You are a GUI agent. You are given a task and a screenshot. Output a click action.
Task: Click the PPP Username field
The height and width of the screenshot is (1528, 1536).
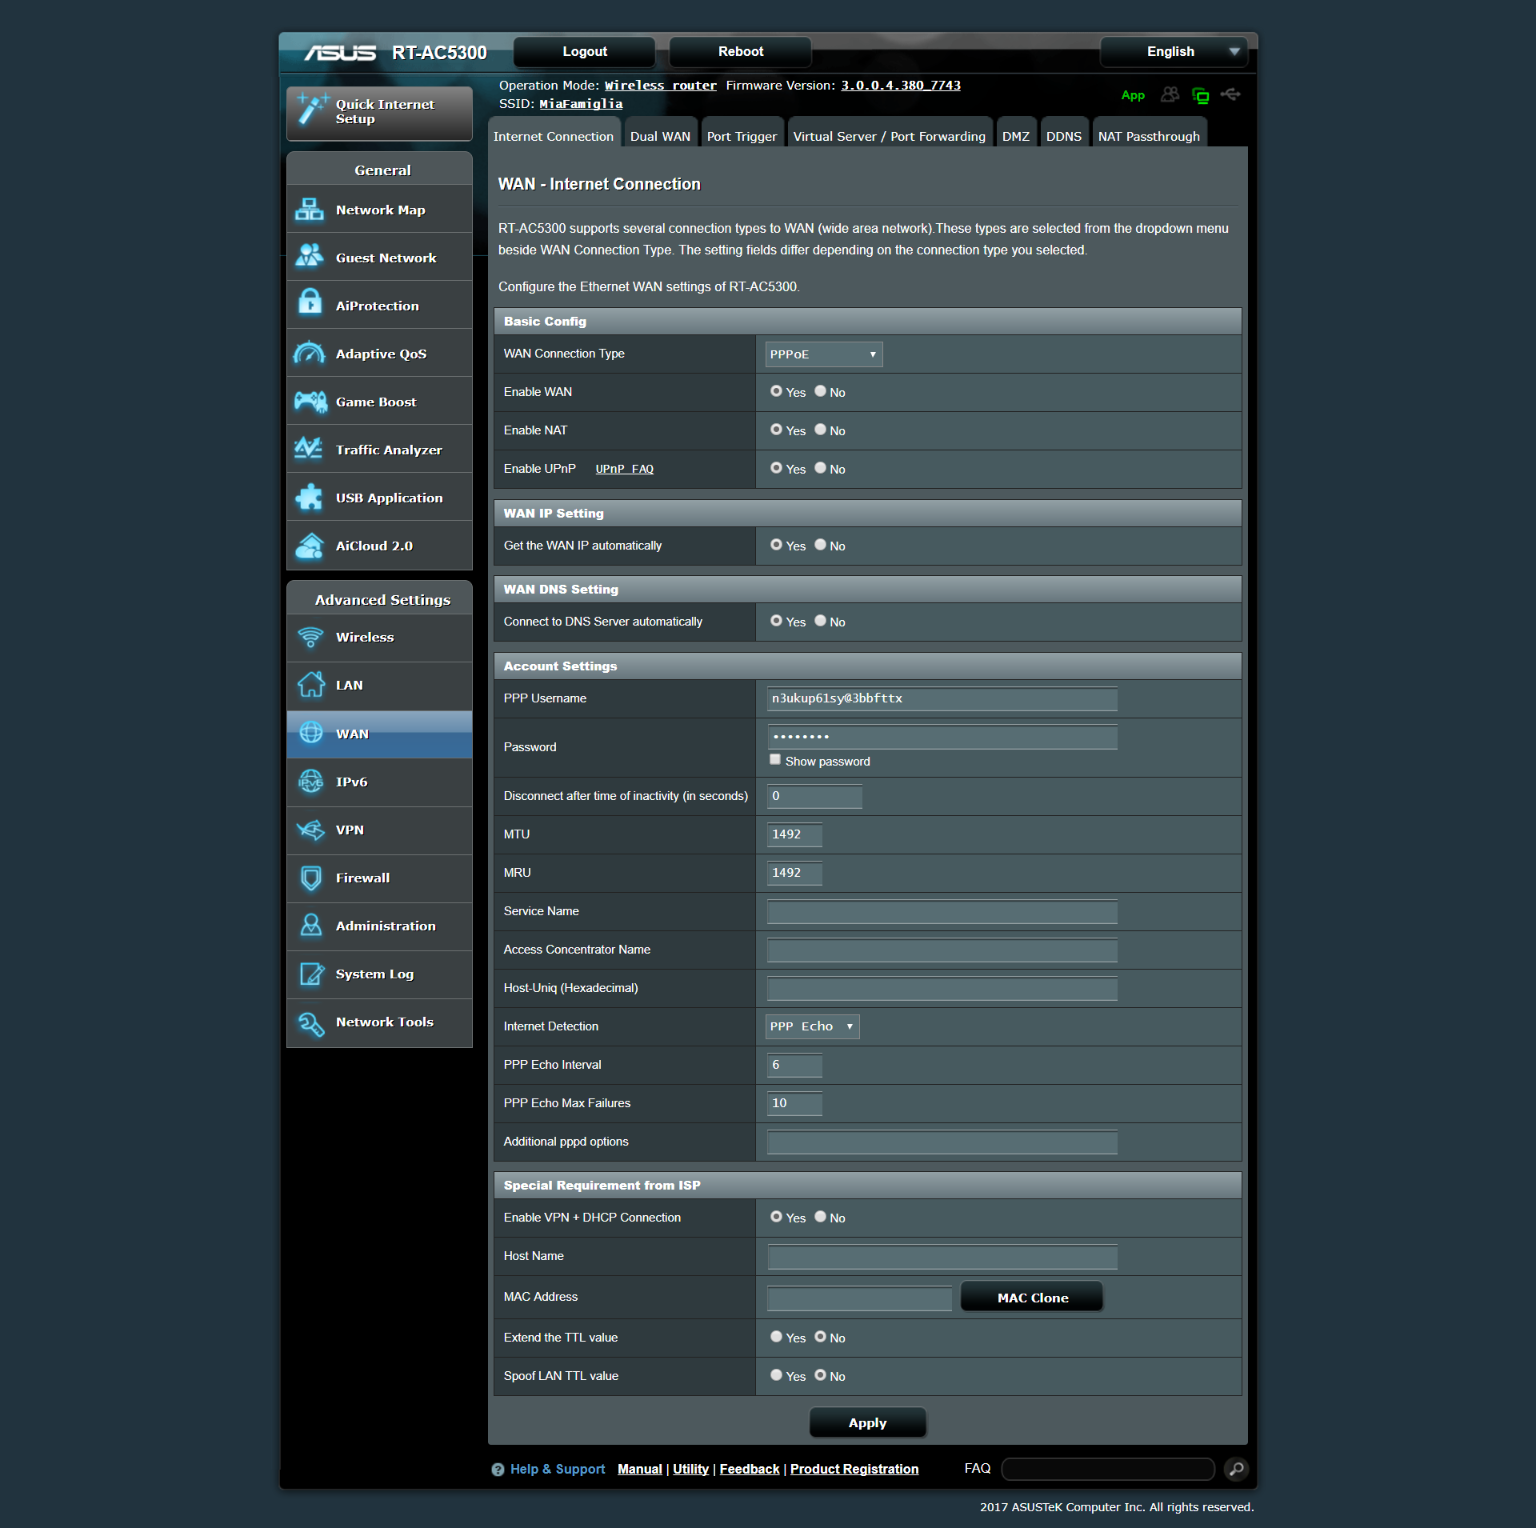coord(942,699)
